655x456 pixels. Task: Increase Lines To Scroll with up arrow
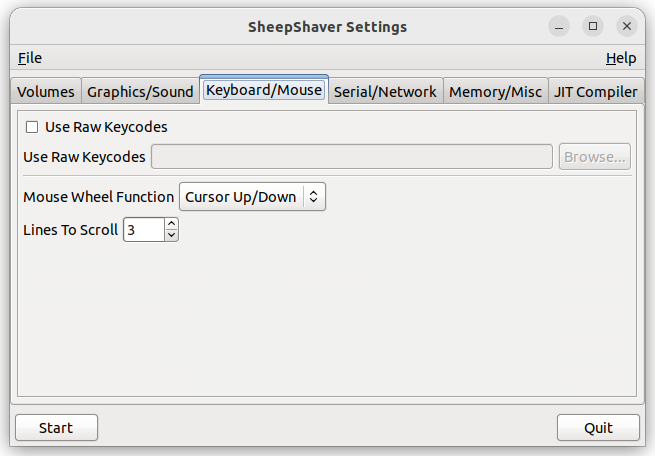[171, 224]
